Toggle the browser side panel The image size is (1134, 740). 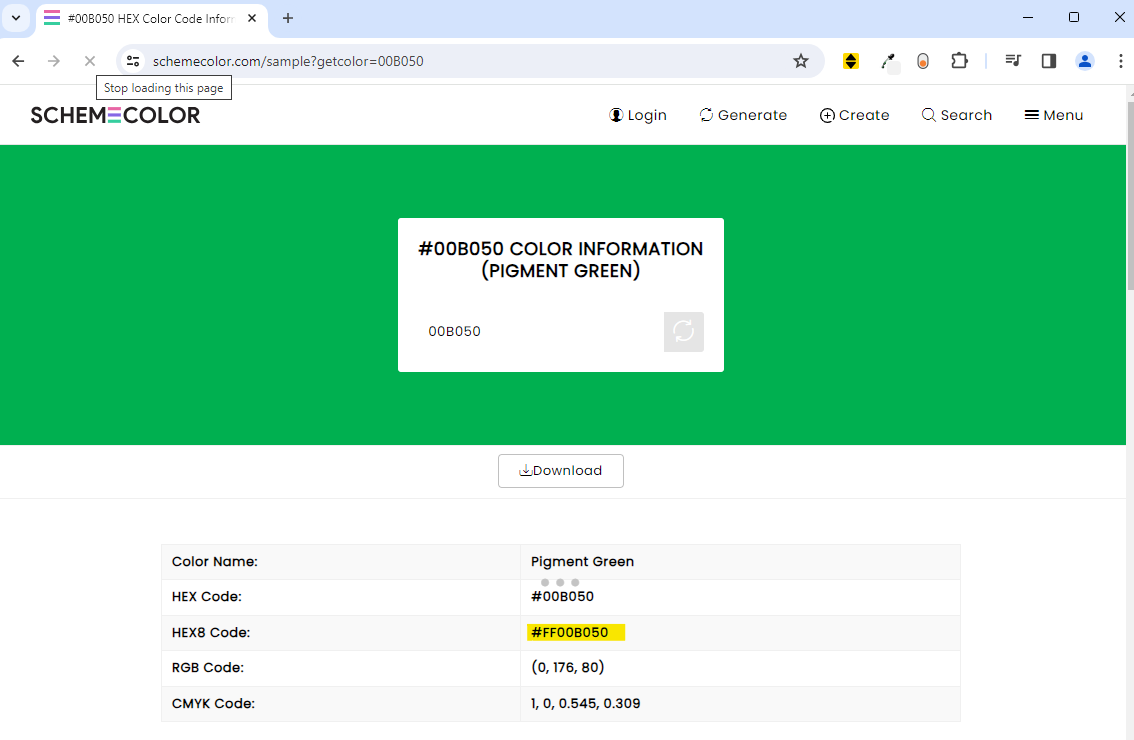pos(1048,61)
